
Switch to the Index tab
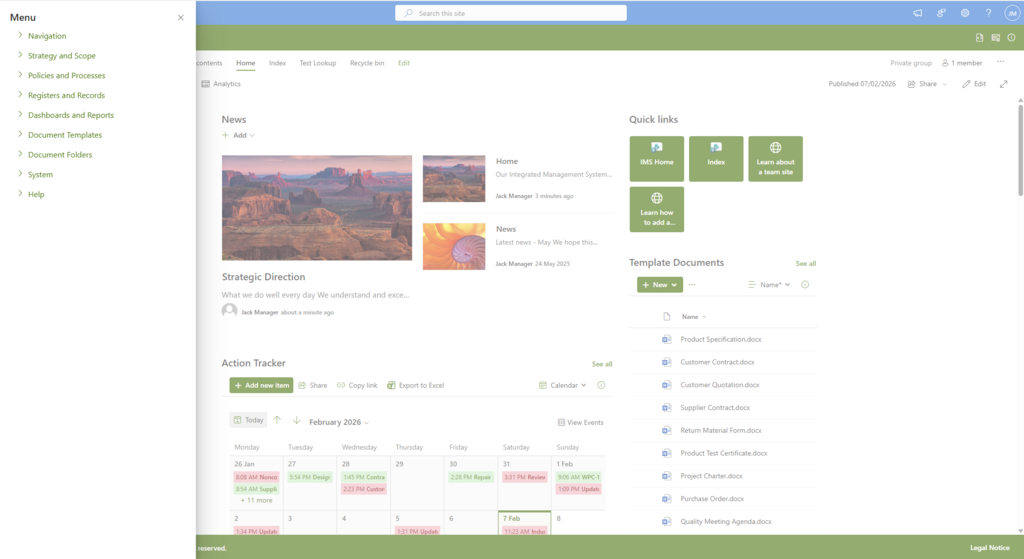(277, 63)
